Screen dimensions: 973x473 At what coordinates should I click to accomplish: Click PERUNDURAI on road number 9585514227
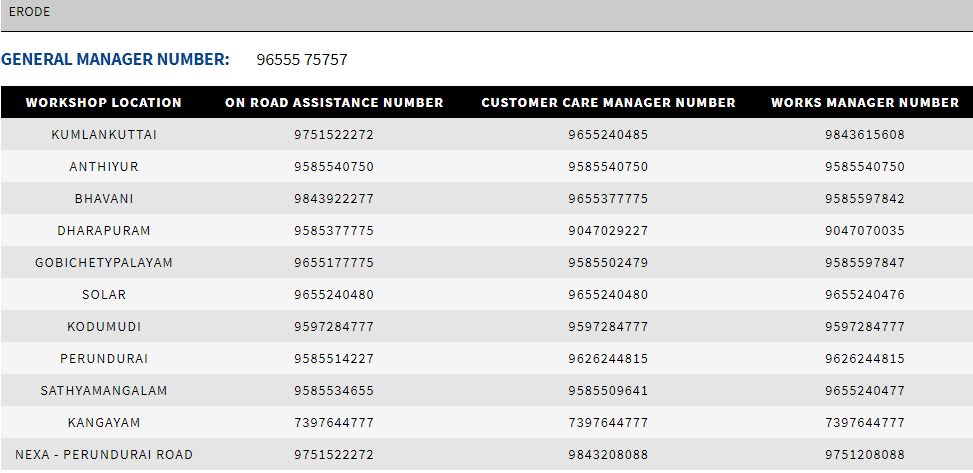334,359
